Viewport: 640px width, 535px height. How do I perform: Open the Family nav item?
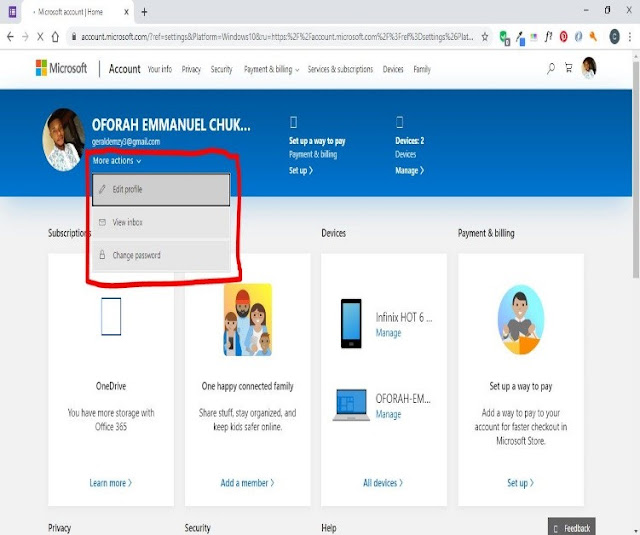(422, 69)
